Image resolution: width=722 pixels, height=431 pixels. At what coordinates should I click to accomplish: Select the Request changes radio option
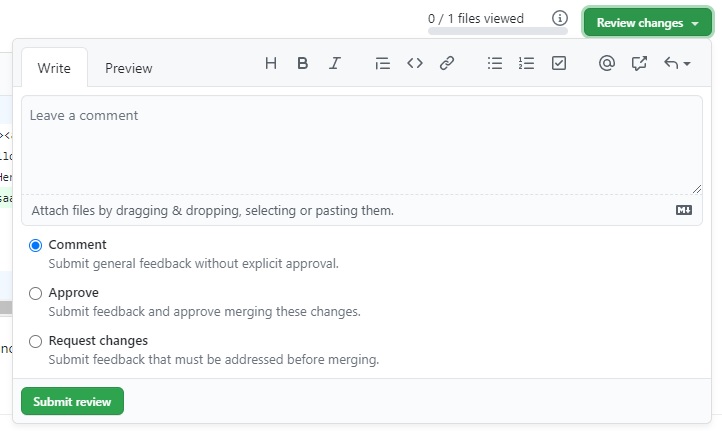[36, 341]
